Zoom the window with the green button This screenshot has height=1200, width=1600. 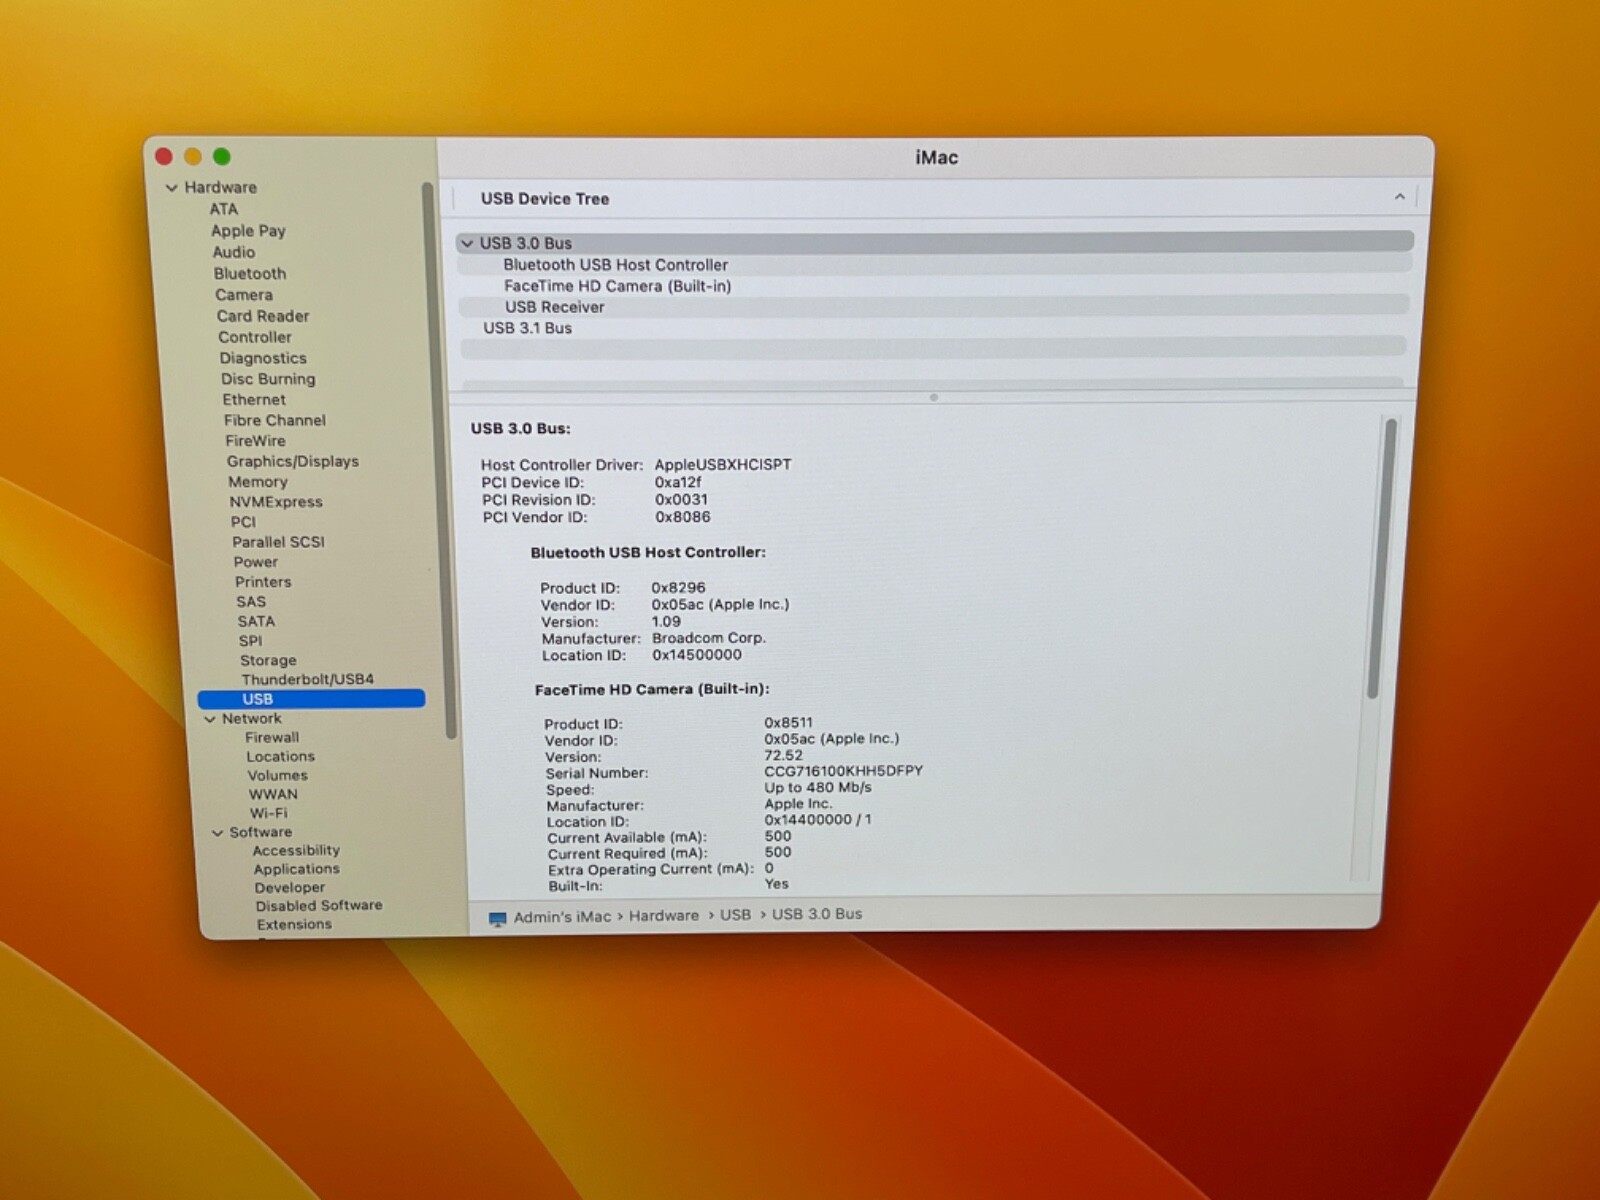point(222,156)
